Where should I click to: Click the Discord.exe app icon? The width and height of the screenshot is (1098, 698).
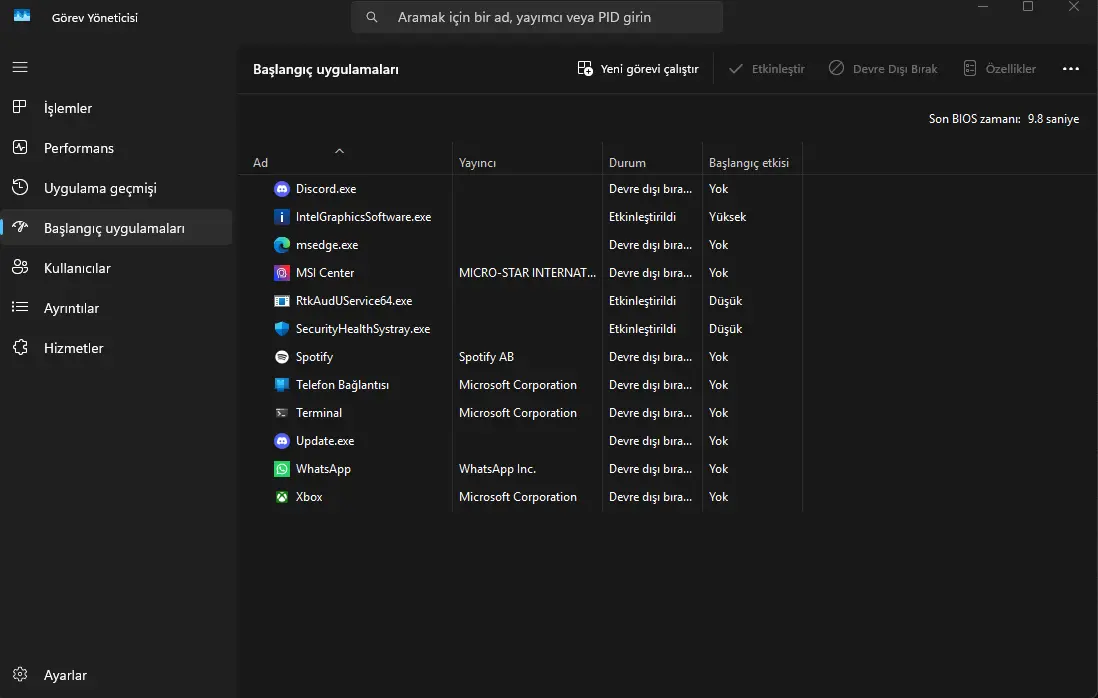click(x=282, y=189)
